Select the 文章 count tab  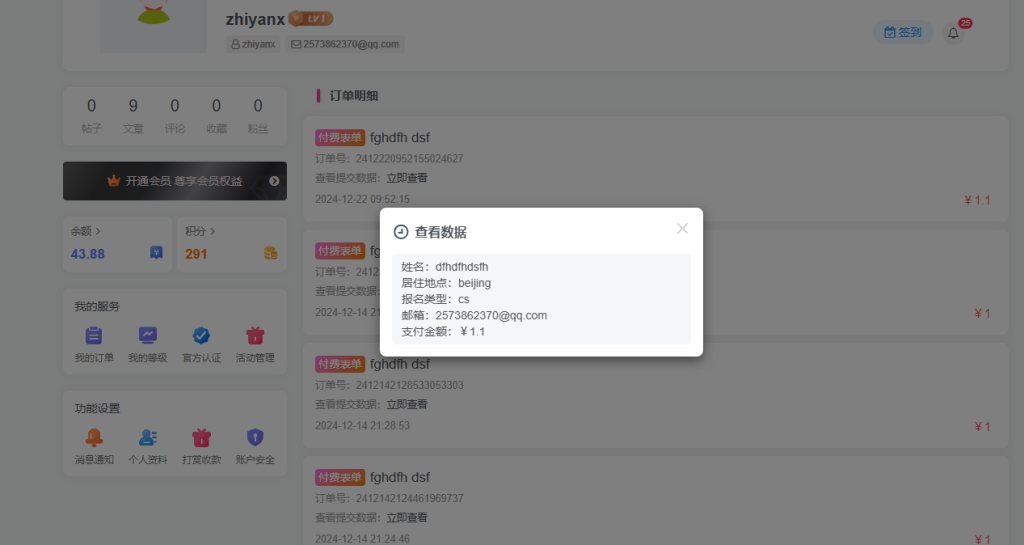133,115
